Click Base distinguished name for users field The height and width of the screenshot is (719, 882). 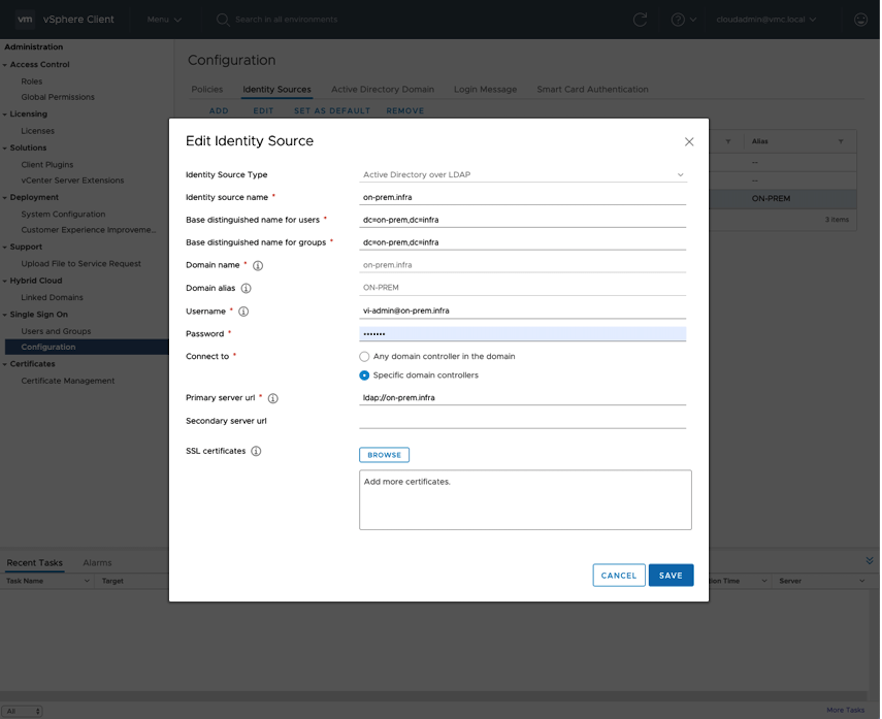coord(523,220)
